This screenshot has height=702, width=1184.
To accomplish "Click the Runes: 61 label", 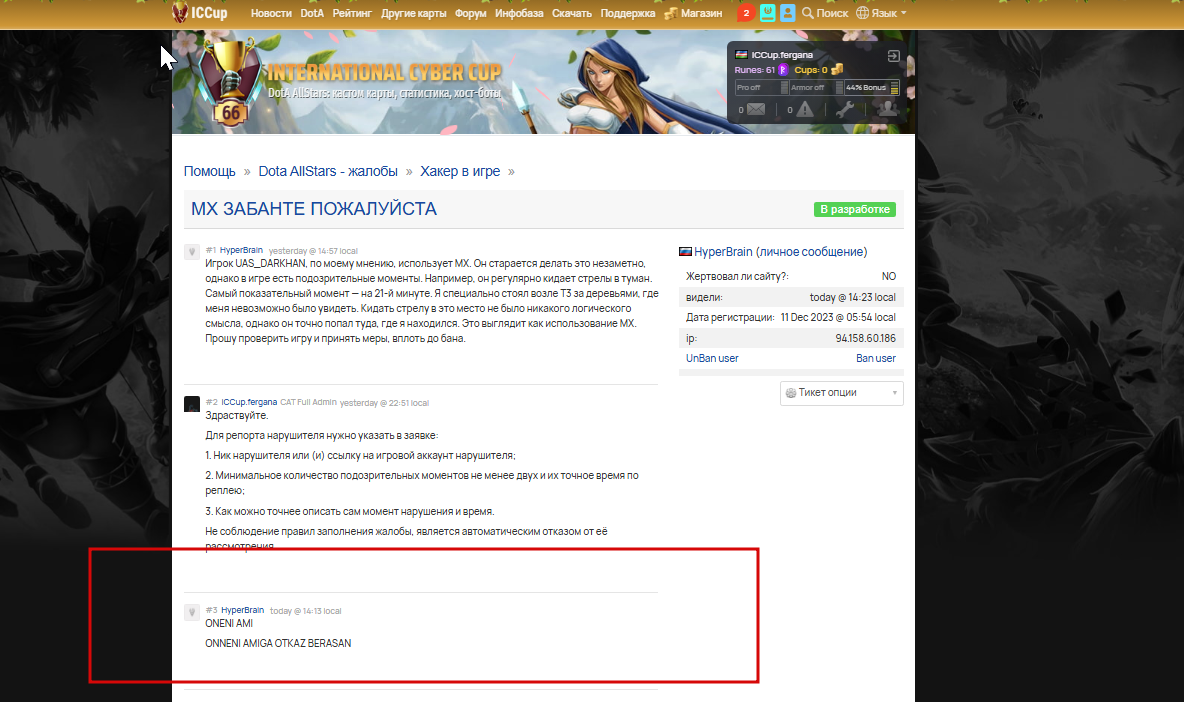I will coord(755,69).
